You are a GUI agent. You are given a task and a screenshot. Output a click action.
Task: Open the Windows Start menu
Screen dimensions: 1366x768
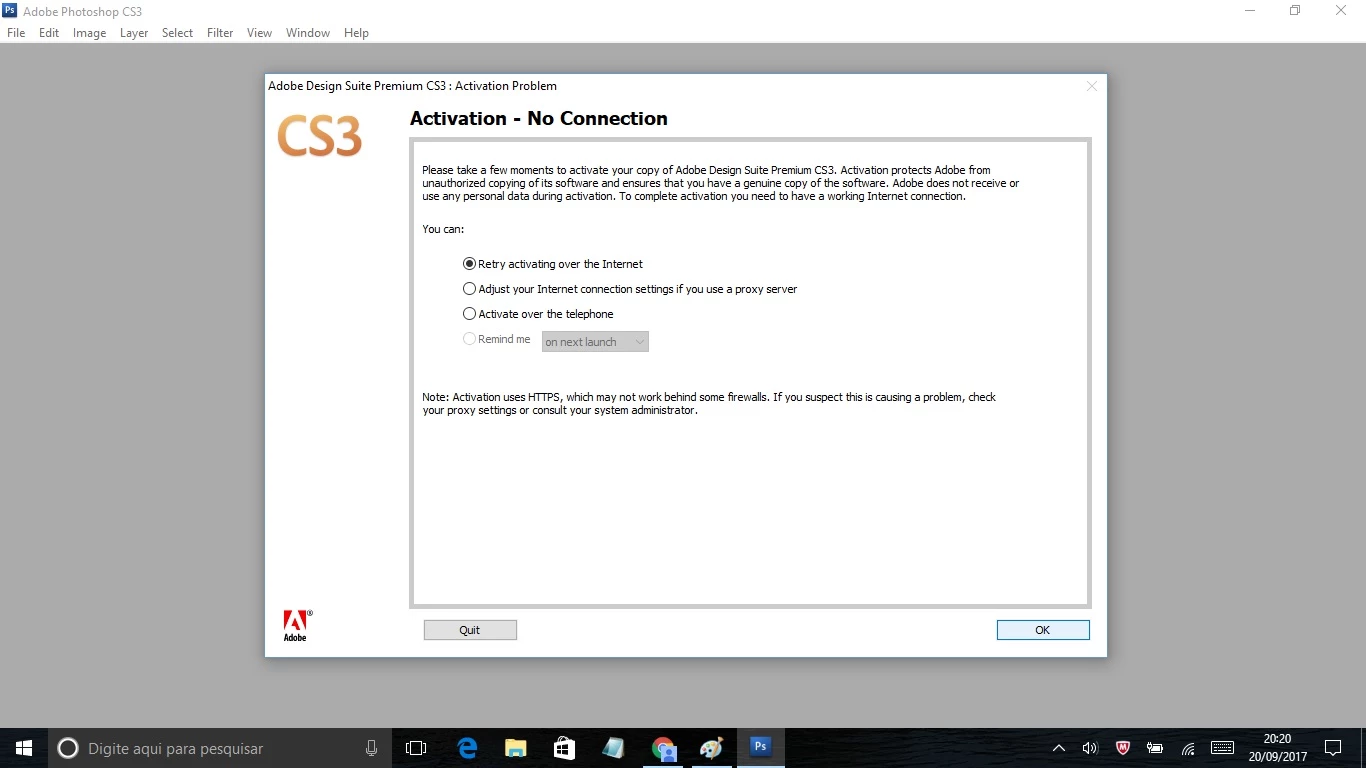(24, 748)
